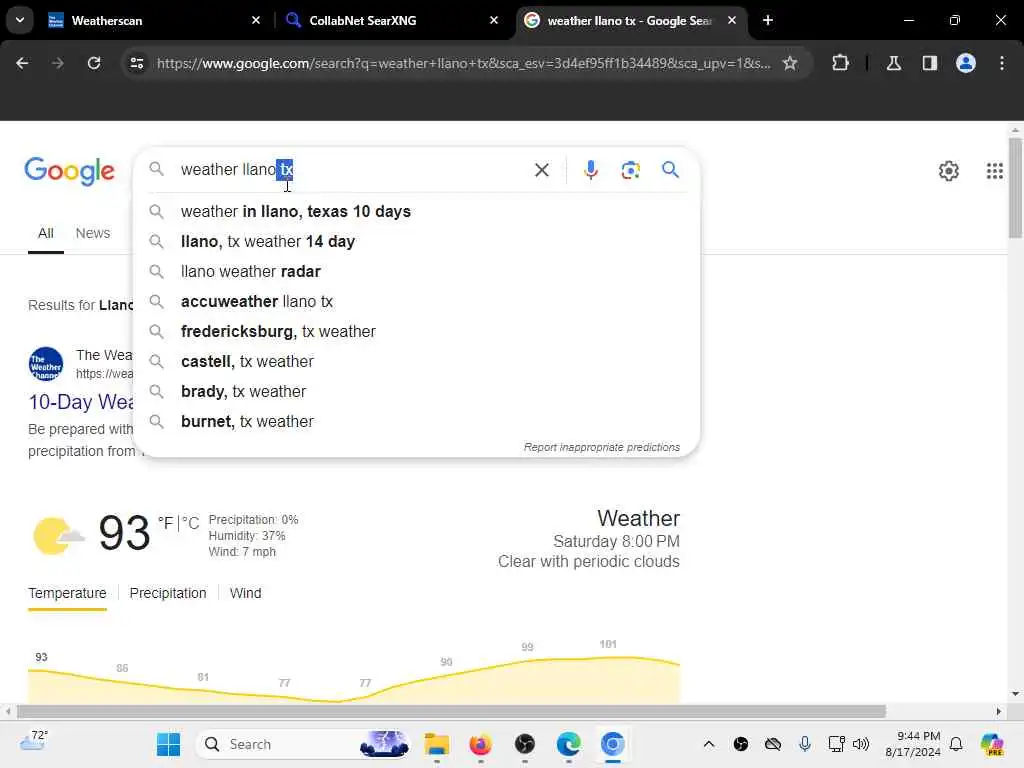Clear the search query with X
Screen dimensions: 1024x768
tap(541, 170)
